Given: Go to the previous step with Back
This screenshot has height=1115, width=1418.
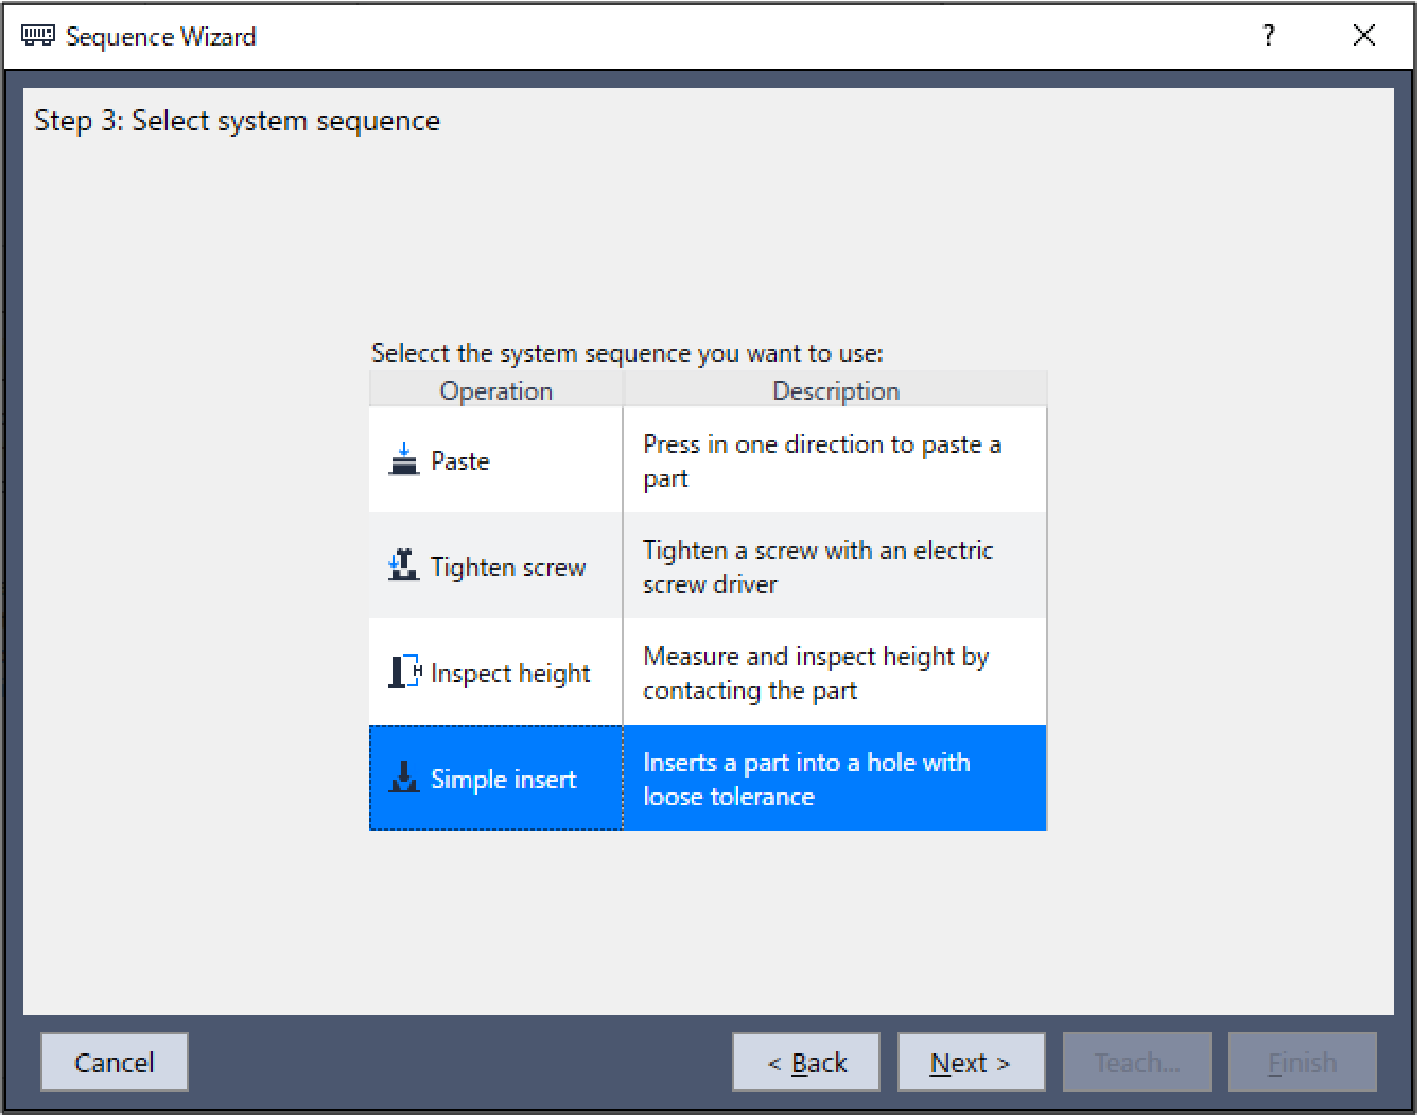Looking at the screenshot, I should click(x=806, y=1062).
